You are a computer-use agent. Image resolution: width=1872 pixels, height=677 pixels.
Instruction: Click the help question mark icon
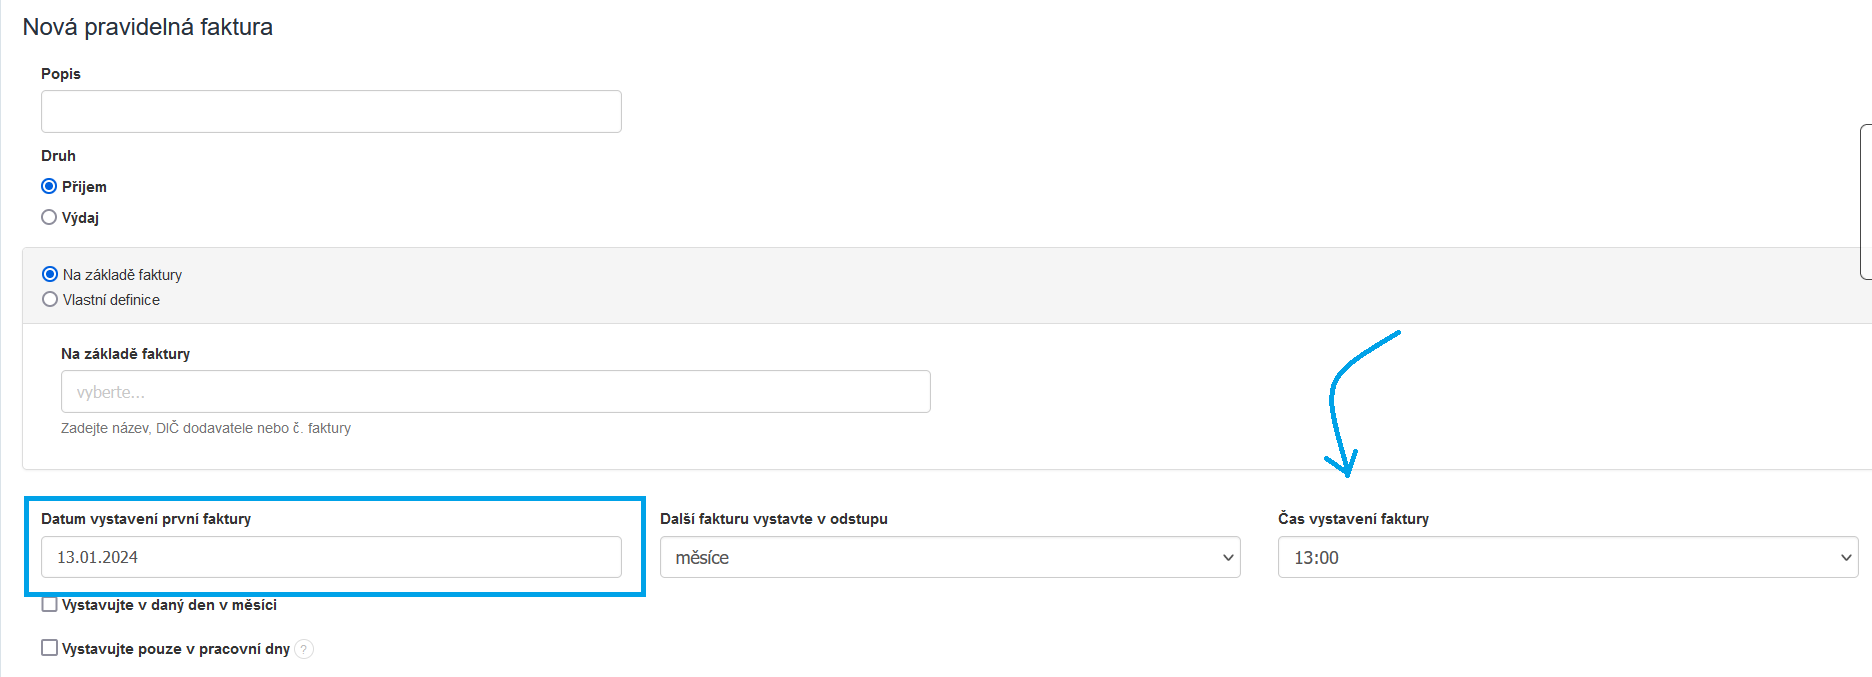click(304, 649)
